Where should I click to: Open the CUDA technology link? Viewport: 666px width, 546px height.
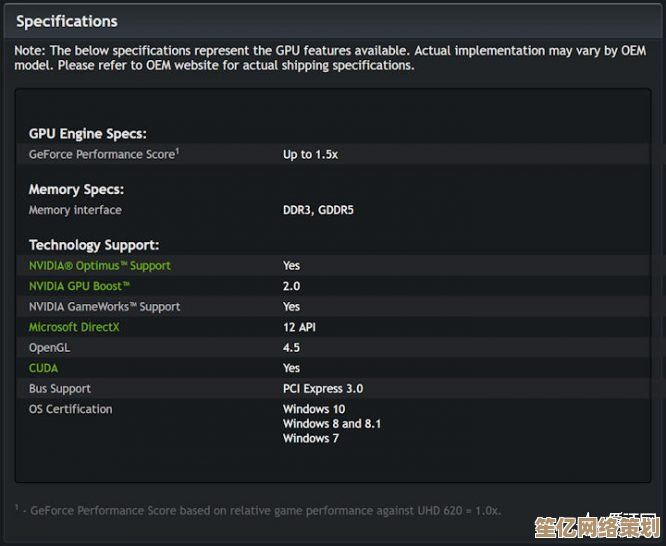[x=43, y=368]
